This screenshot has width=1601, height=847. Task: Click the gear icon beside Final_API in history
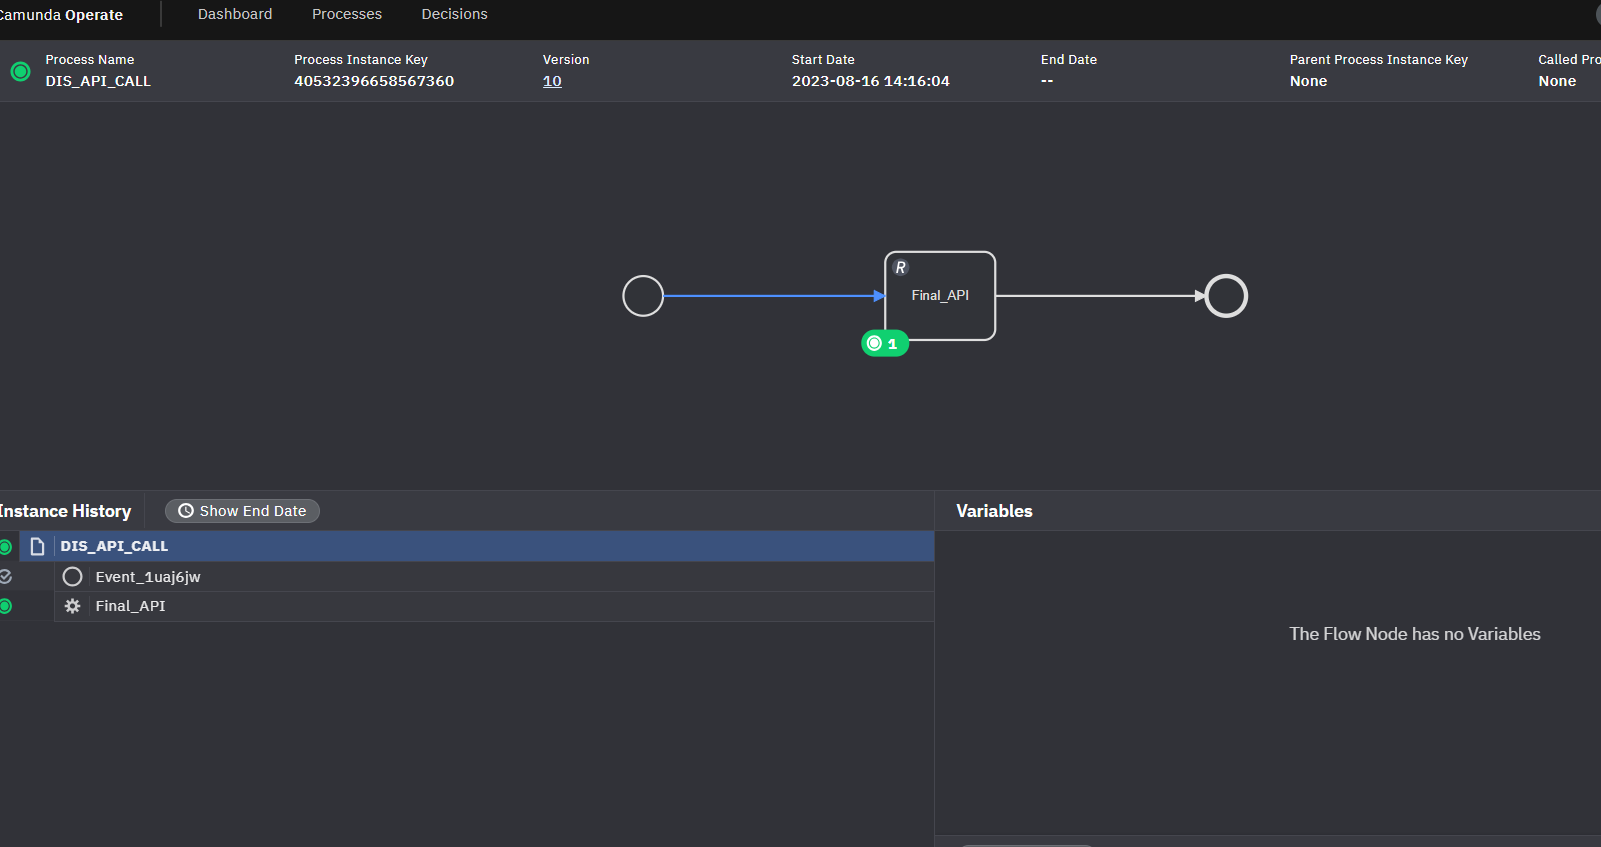72,606
